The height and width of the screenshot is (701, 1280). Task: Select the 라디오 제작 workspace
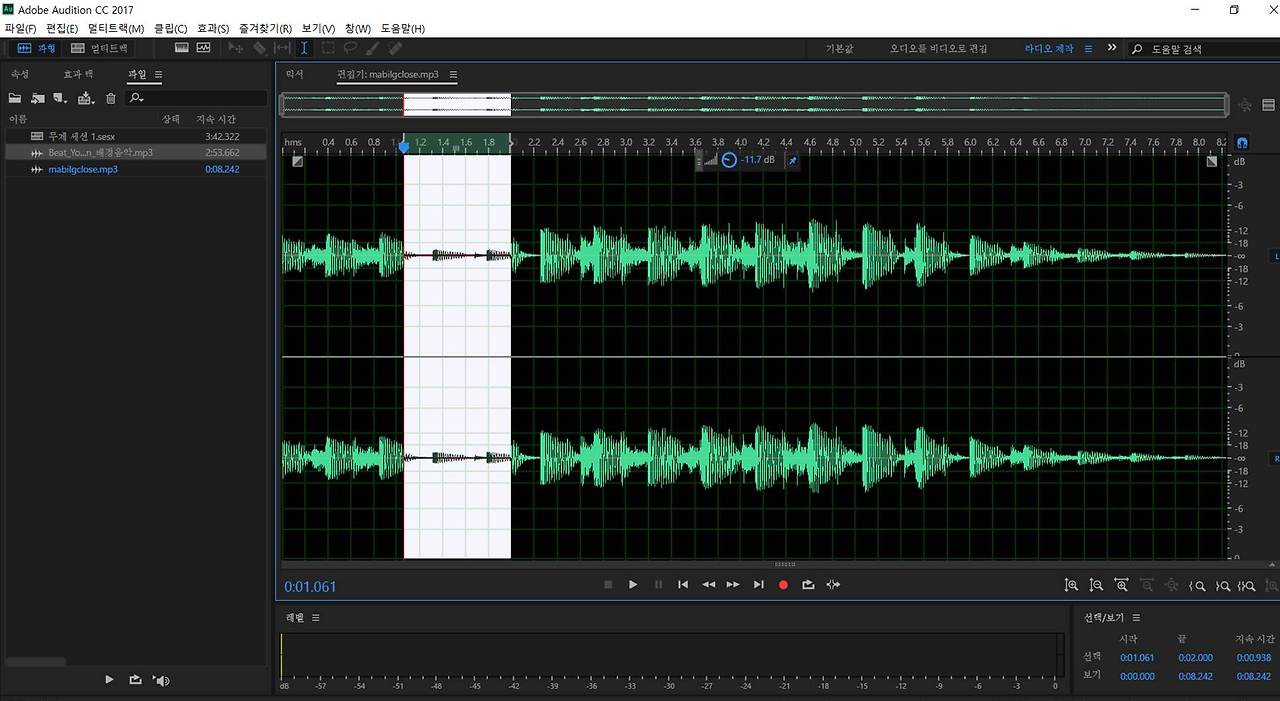point(1048,48)
